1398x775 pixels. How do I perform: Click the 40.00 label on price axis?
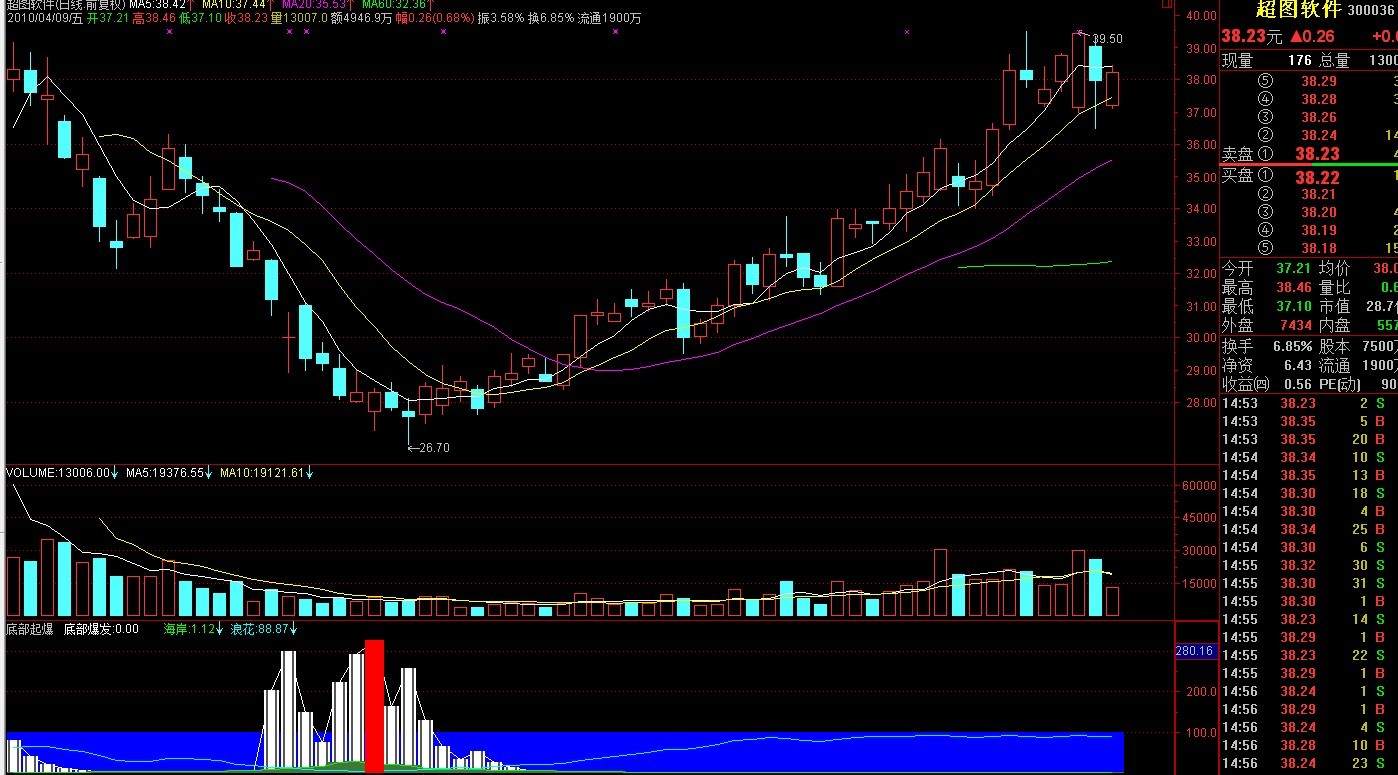pyautogui.click(x=1200, y=16)
